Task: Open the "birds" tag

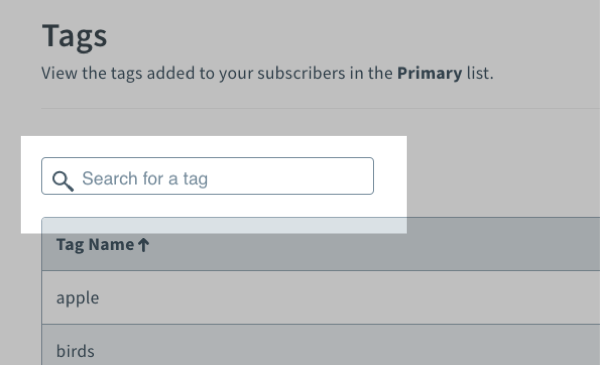Action: point(75,351)
